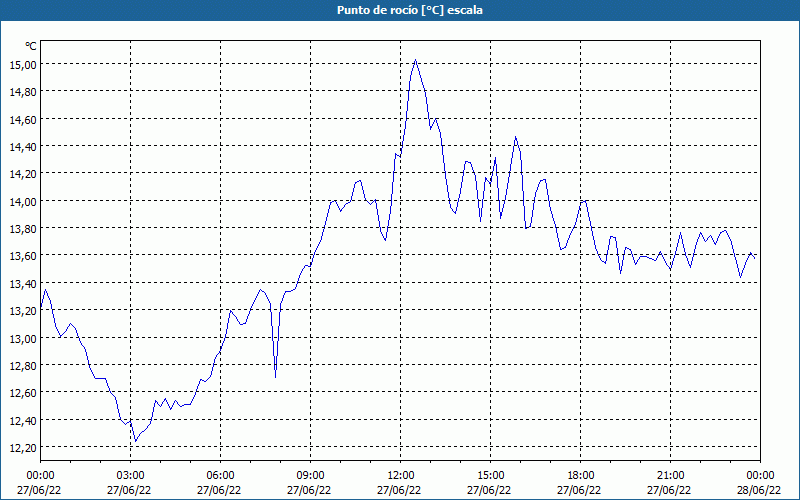800x500 pixels.
Task: Click the 13,60 y-axis label
Action: [x=23, y=256]
